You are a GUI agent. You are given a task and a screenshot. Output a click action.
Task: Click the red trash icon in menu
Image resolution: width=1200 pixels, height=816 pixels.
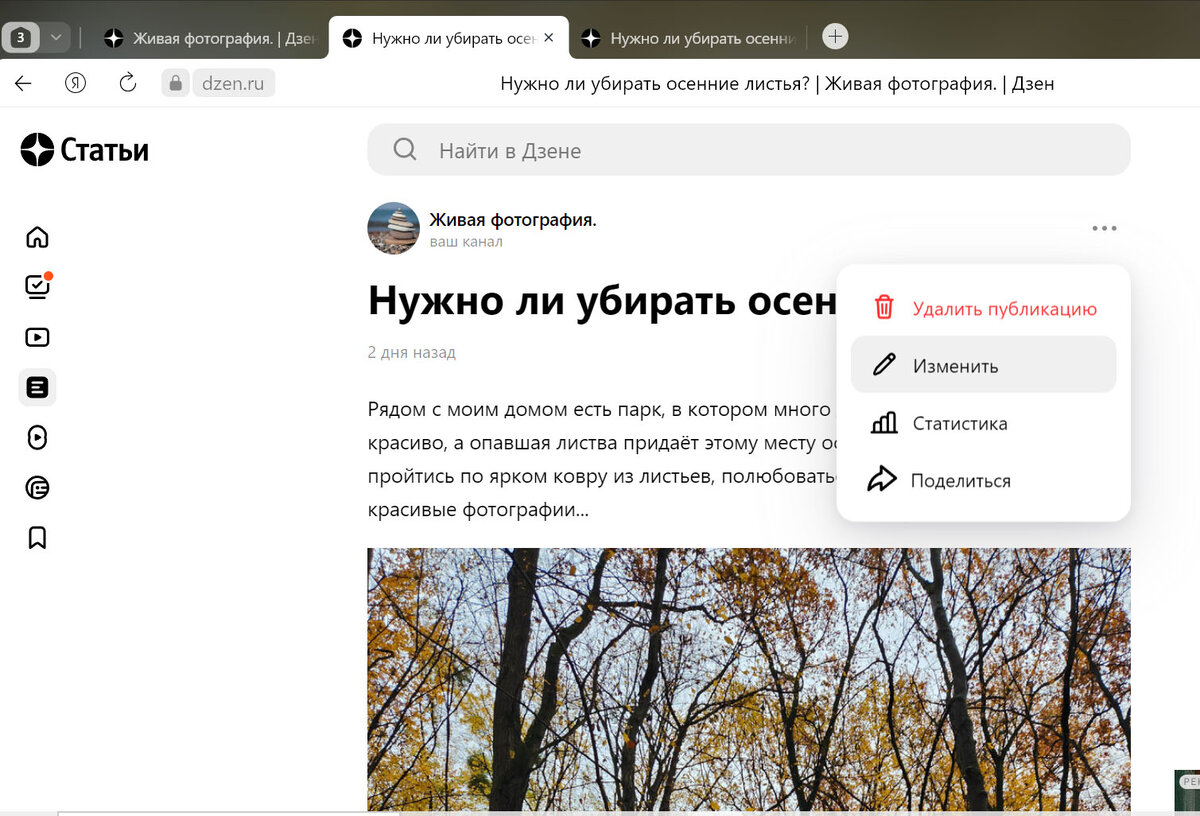coord(884,307)
